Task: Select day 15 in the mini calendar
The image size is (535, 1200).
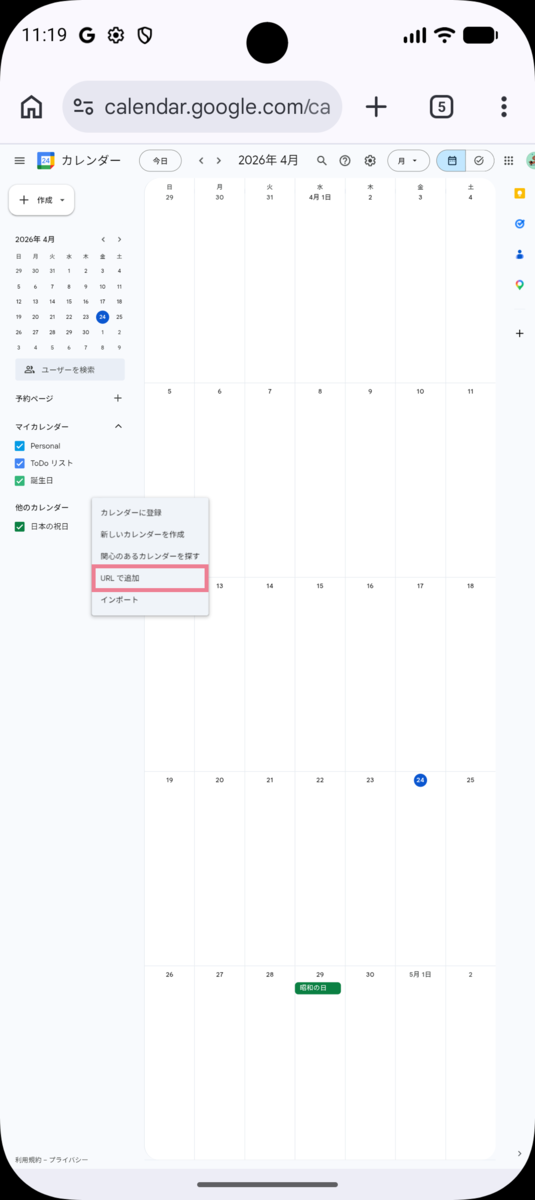Action: 68,301
